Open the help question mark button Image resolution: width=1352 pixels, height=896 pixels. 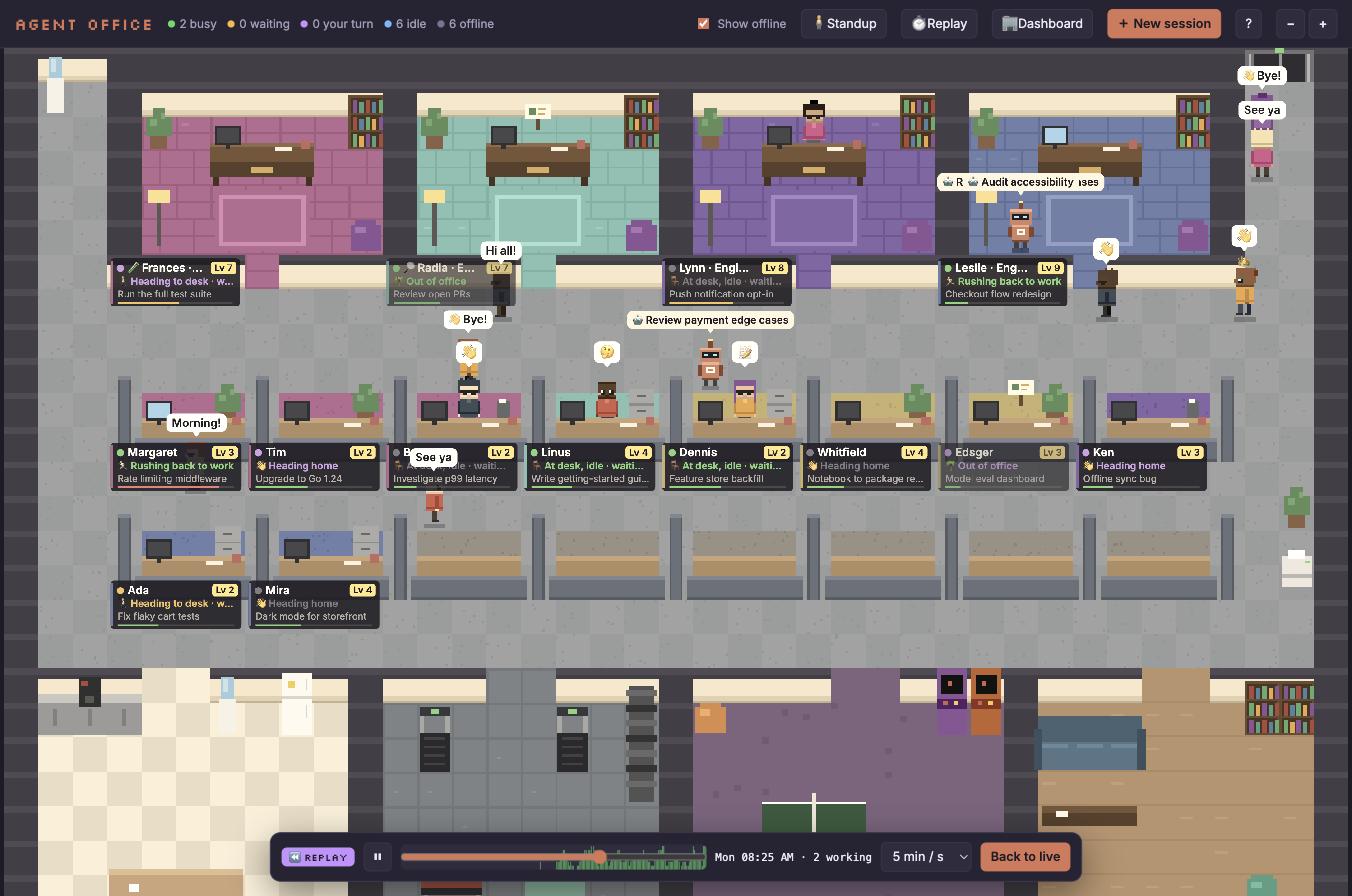pyautogui.click(x=1248, y=24)
